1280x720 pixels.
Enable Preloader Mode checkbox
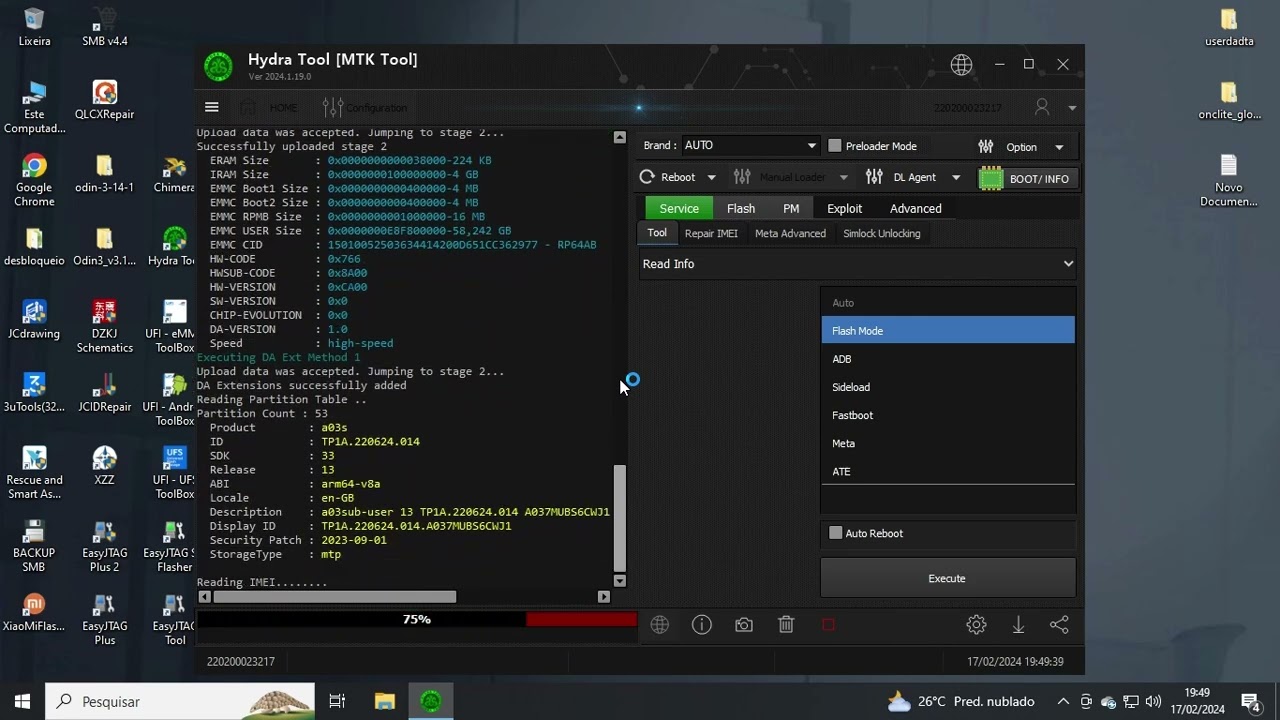(835, 146)
